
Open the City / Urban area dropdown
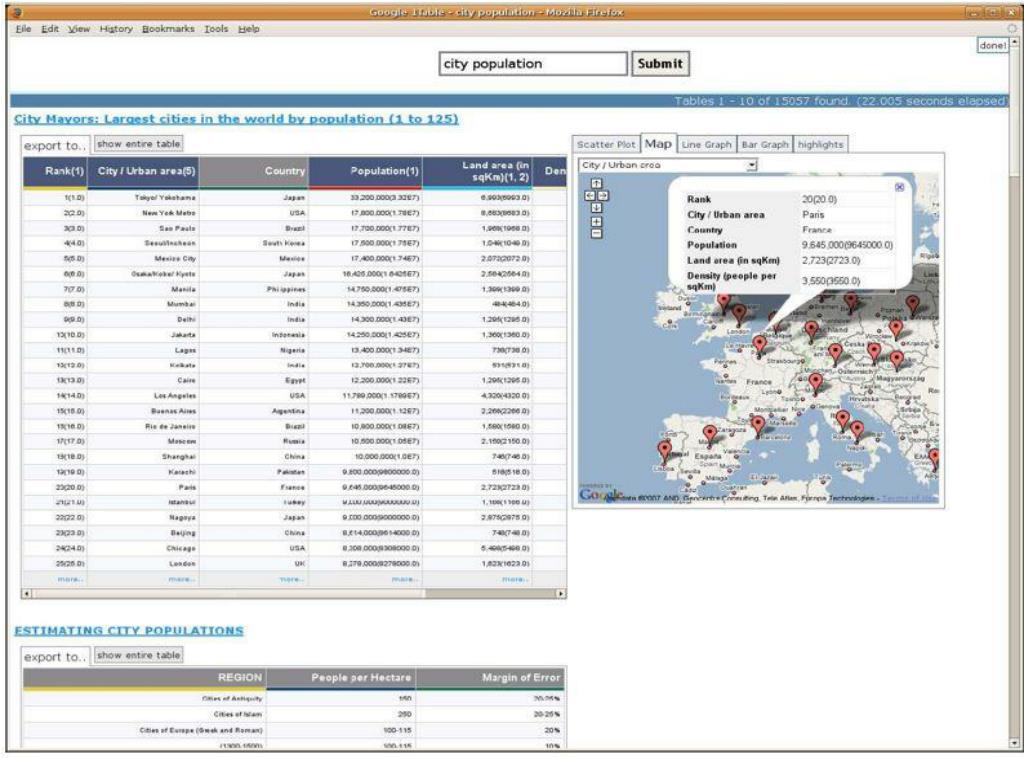click(x=667, y=165)
